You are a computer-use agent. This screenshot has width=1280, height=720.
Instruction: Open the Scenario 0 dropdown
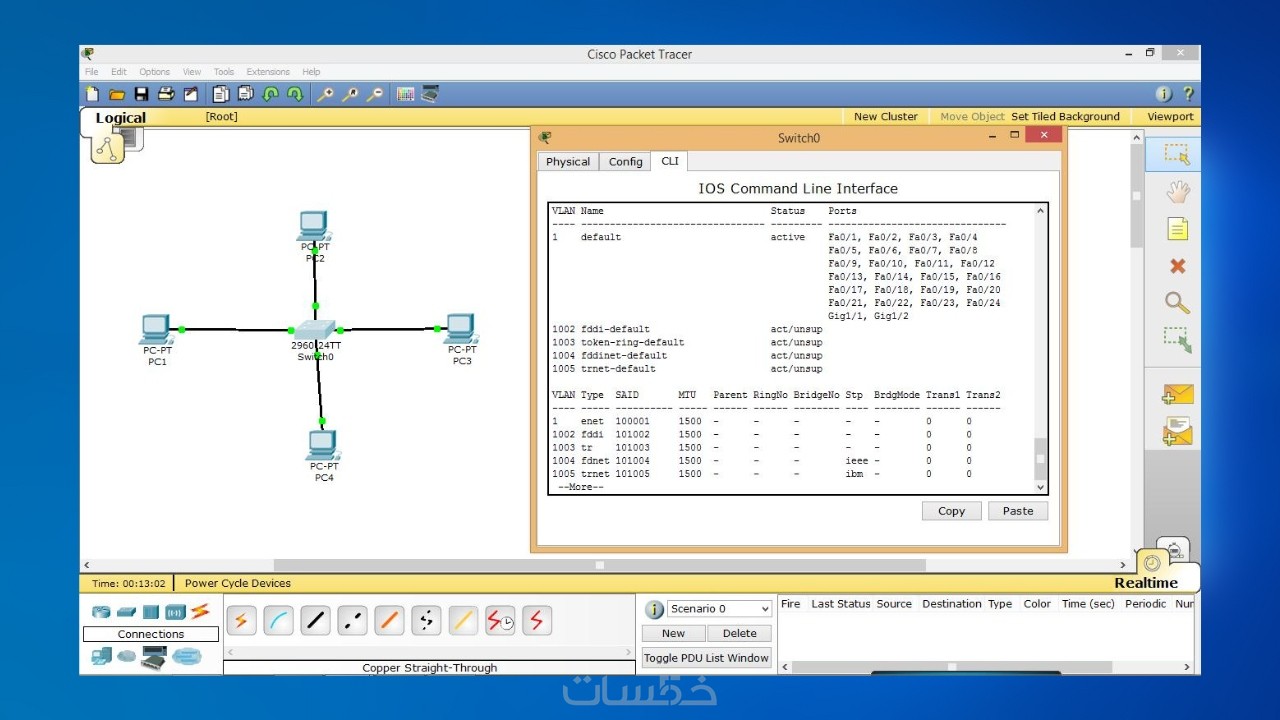(x=719, y=609)
